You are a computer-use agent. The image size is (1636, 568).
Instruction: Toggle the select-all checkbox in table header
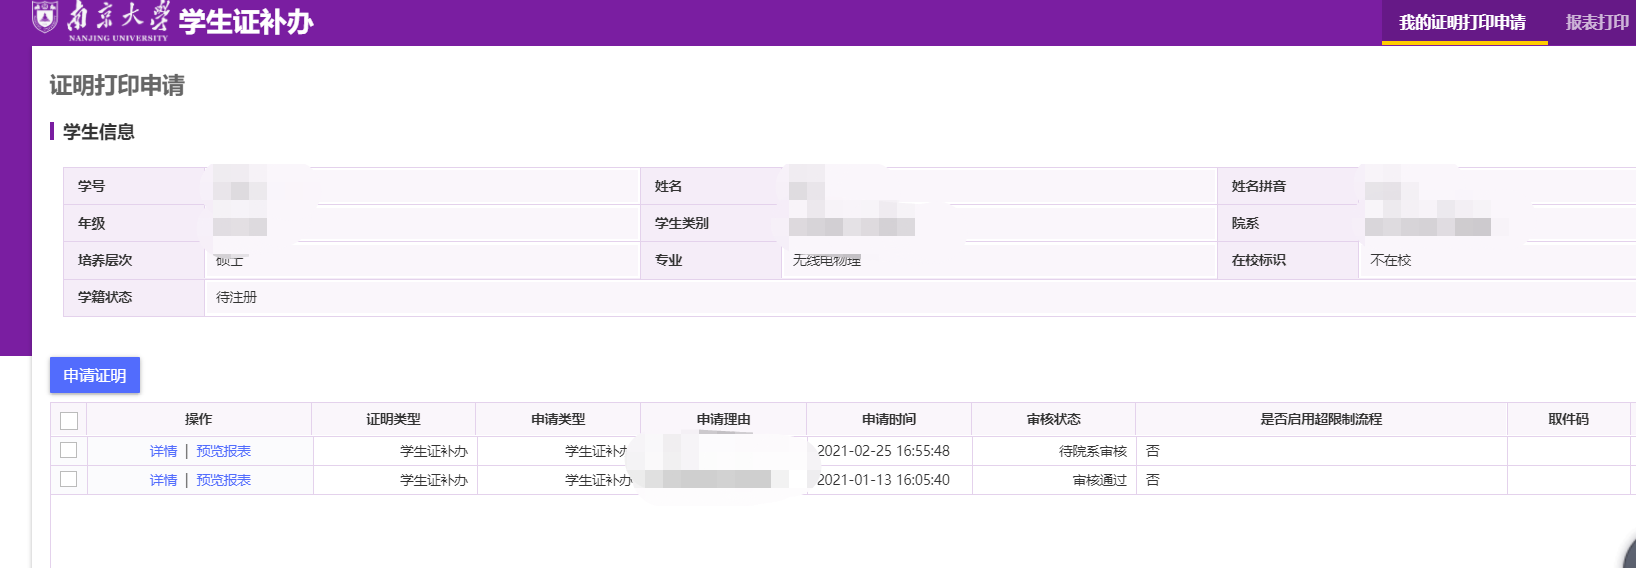click(x=69, y=421)
